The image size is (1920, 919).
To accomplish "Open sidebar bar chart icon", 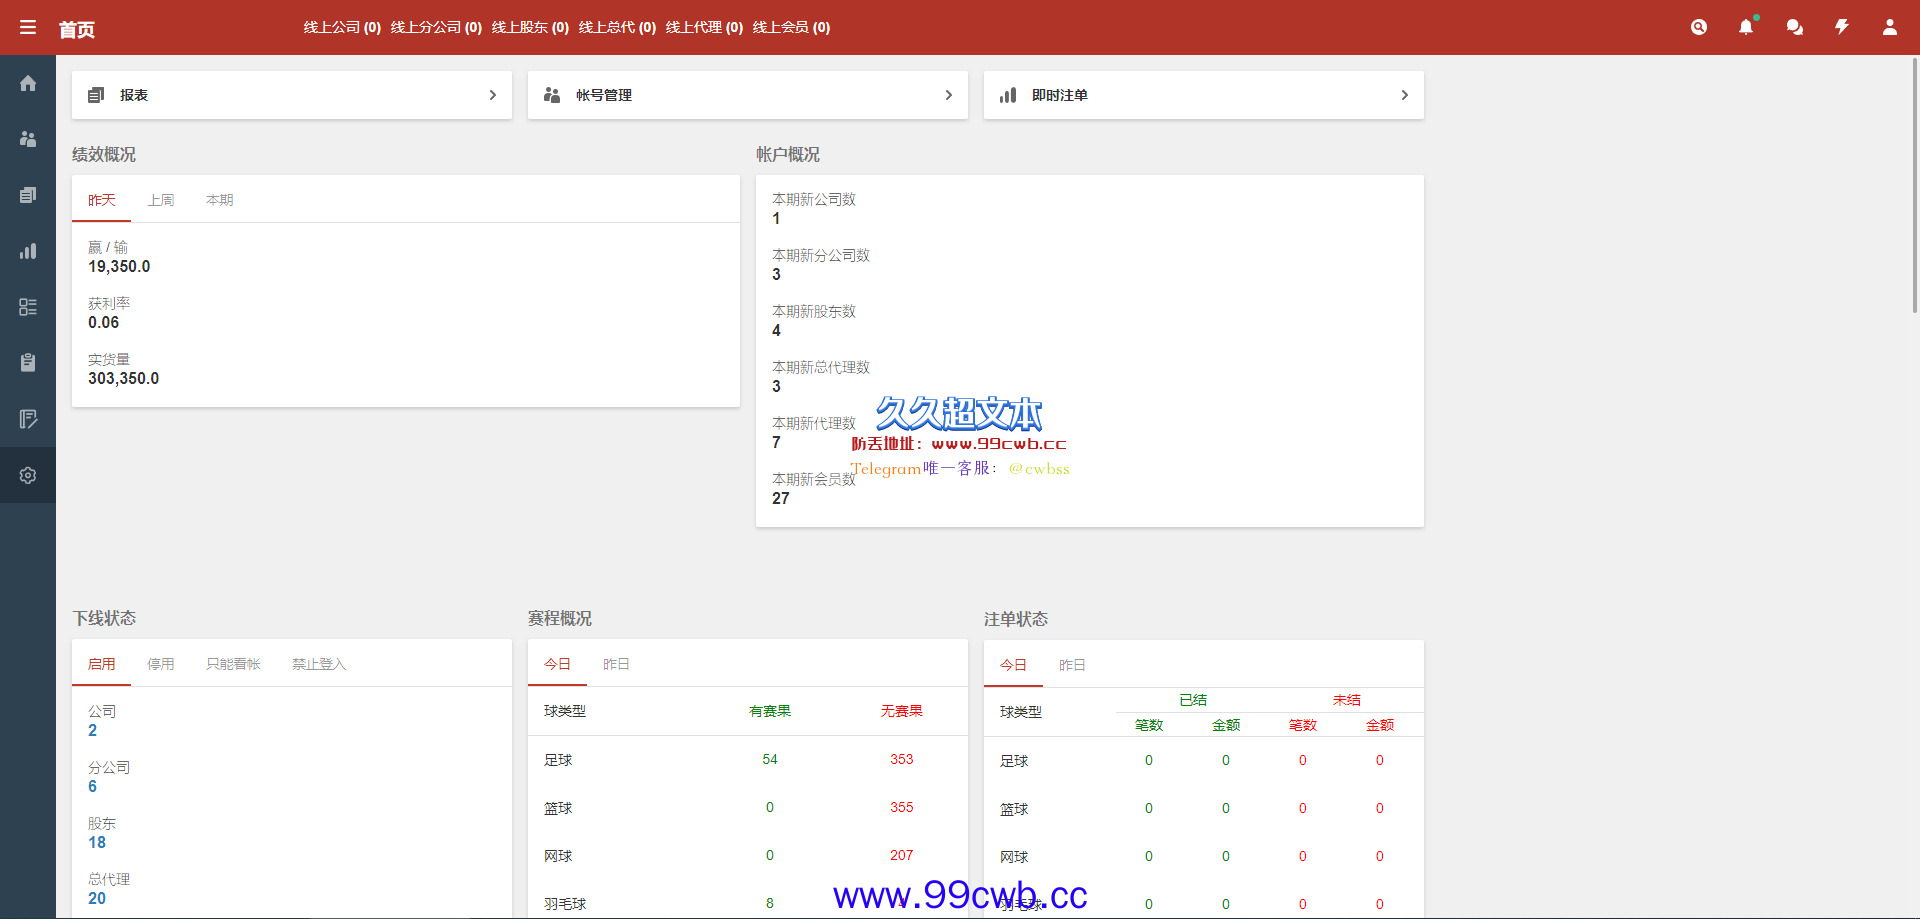I will pyautogui.click(x=28, y=251).
